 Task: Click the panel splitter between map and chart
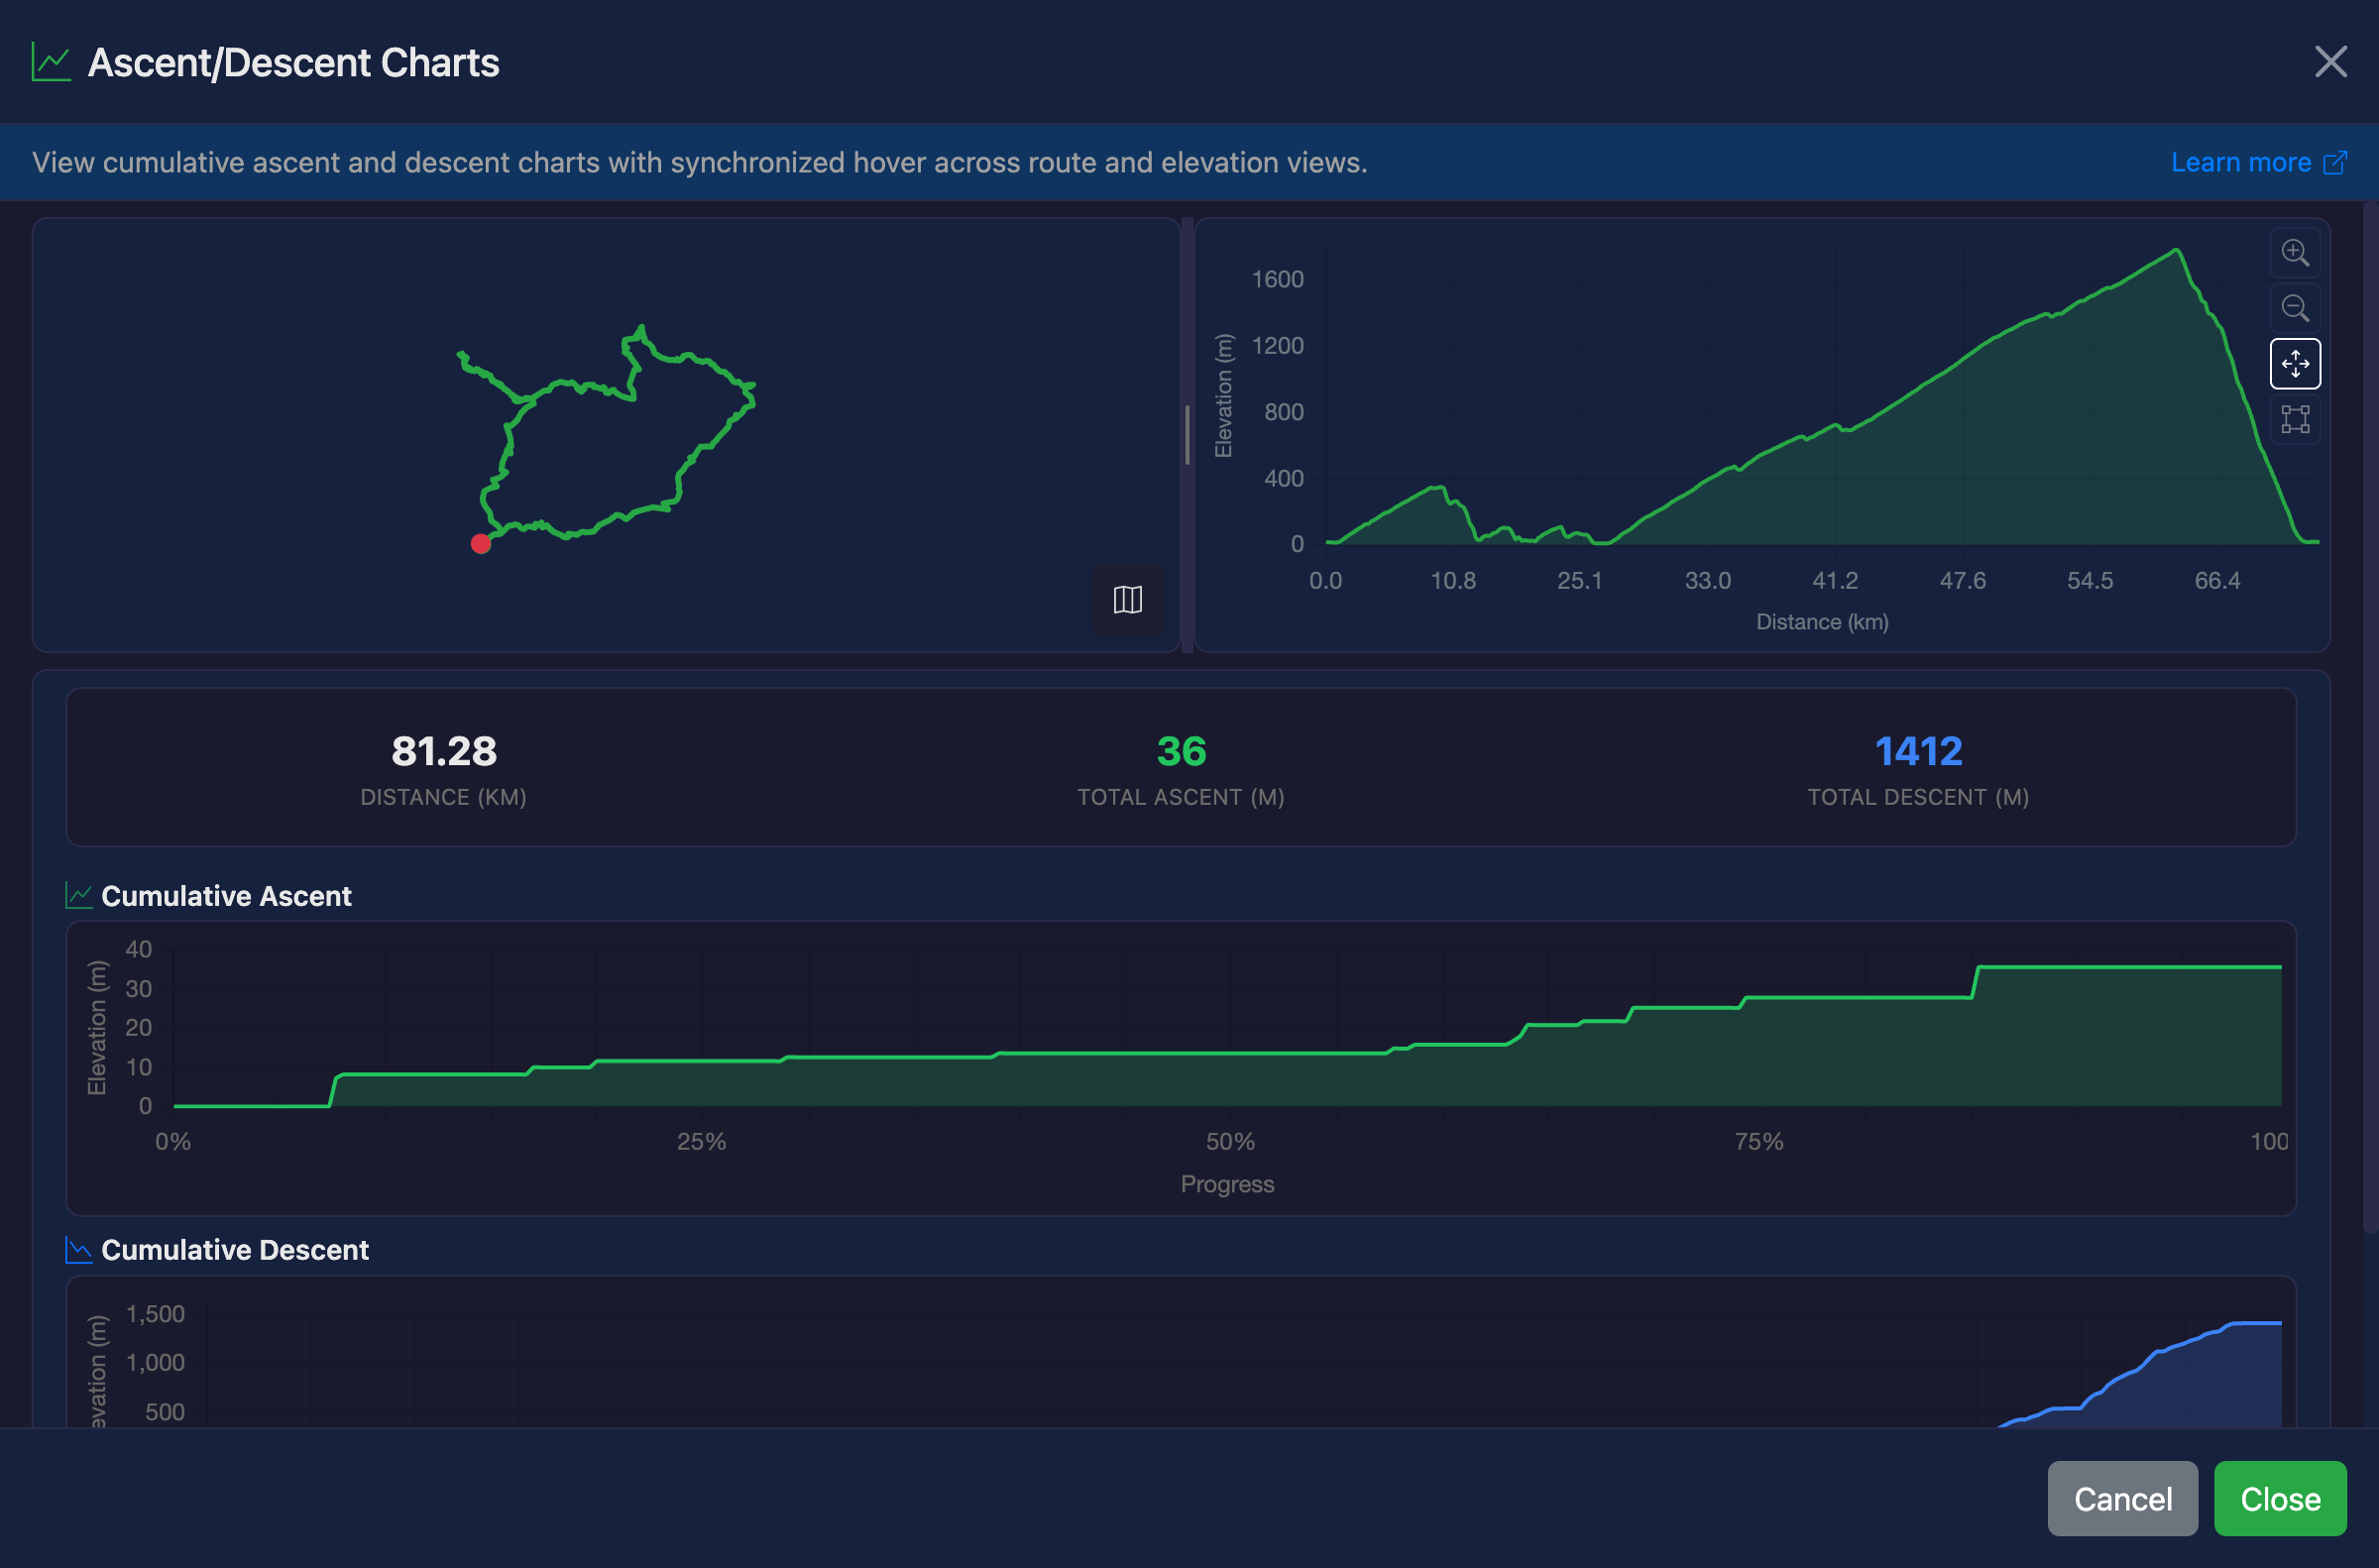pos(1187,435)
